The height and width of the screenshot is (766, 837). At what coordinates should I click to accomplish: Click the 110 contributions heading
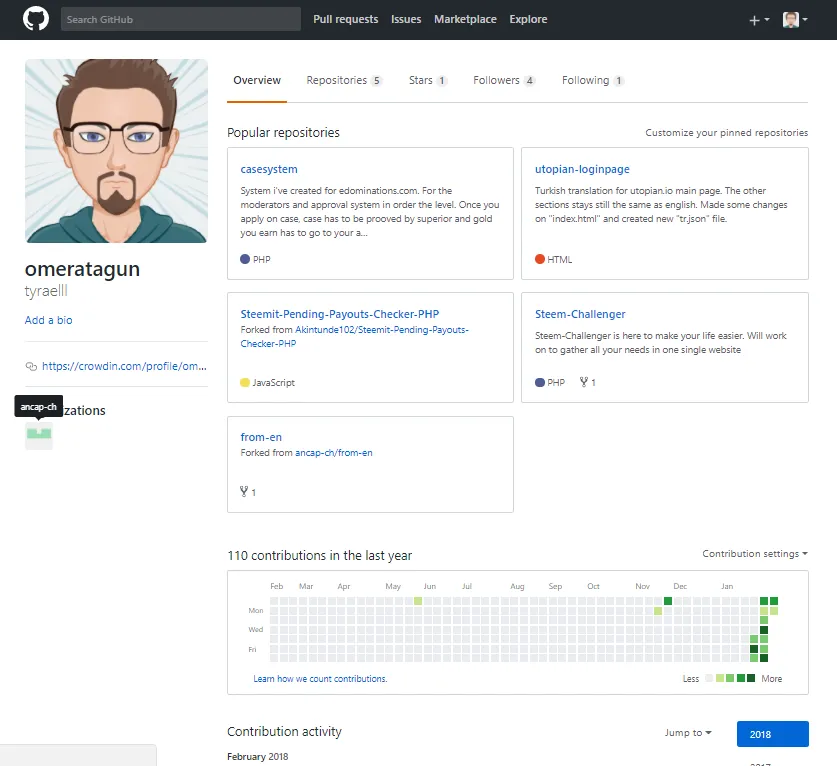pyautogui.click(x=320, y=556)
